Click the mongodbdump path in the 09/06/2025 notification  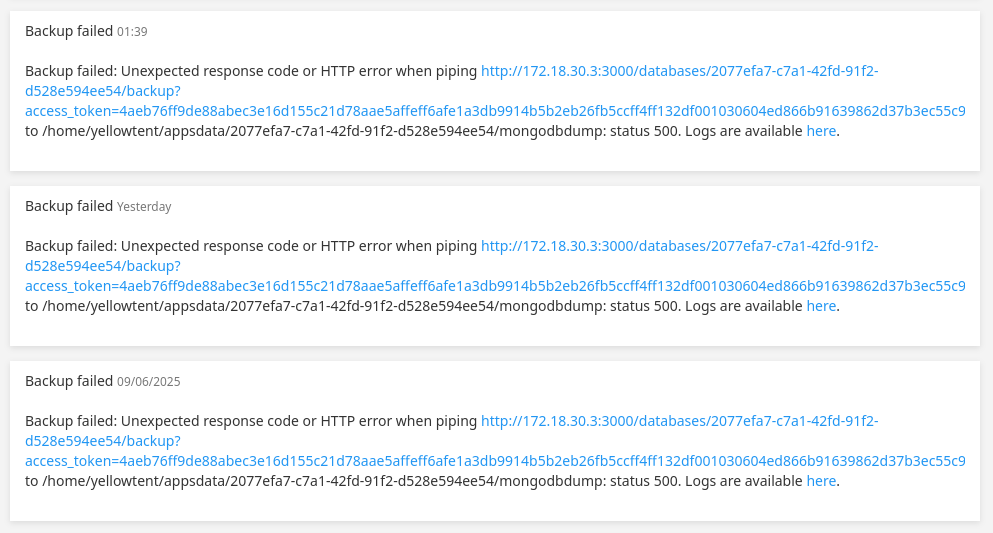point(323,481)
